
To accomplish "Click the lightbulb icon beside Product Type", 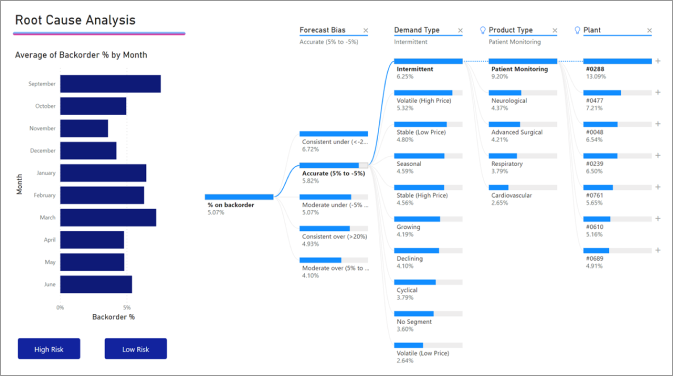I will [x=483, y=30].
